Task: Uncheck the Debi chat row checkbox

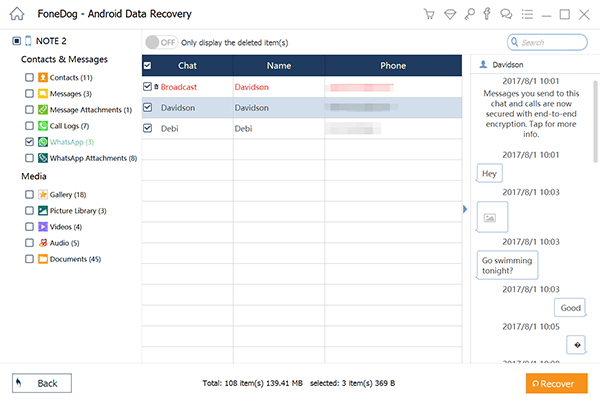Action: 147,128
